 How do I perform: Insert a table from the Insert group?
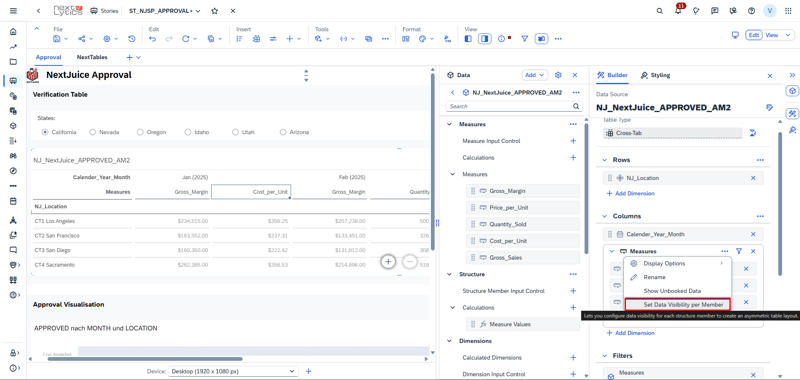click(x=257, y=39)
